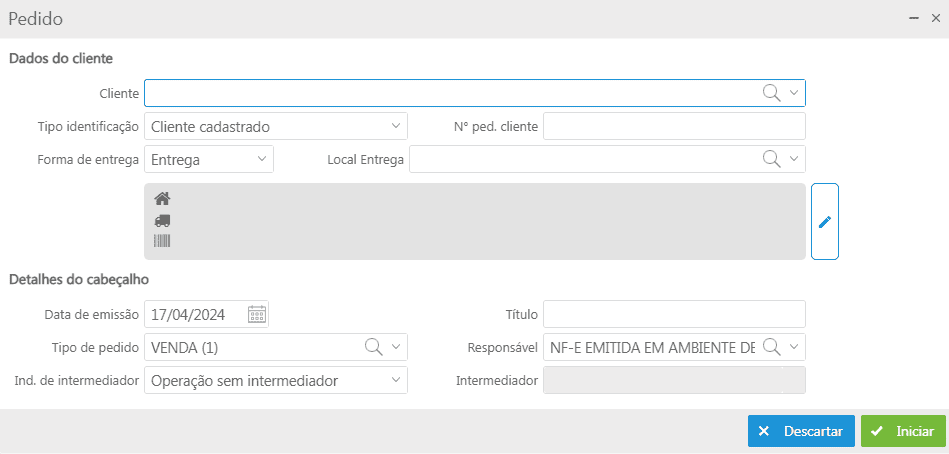Click the home icon in address panel
Viewport: 949px width, 454px height.
(x=162, y=199)
